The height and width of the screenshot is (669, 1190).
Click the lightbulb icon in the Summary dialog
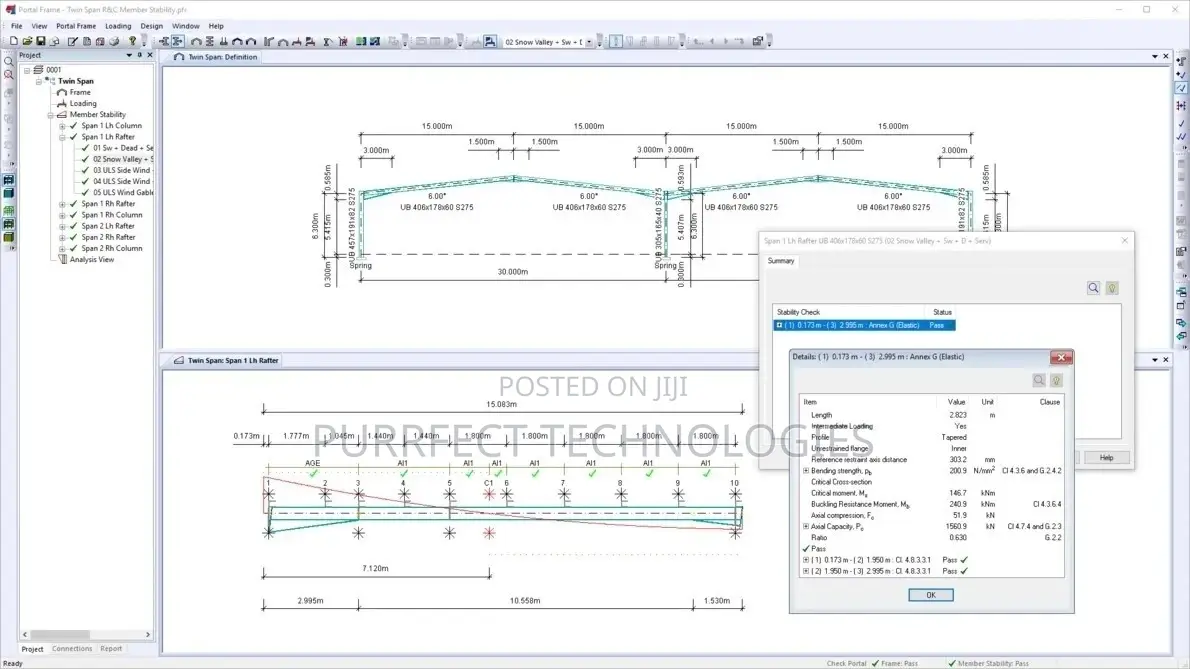[x=1112, y=288]
